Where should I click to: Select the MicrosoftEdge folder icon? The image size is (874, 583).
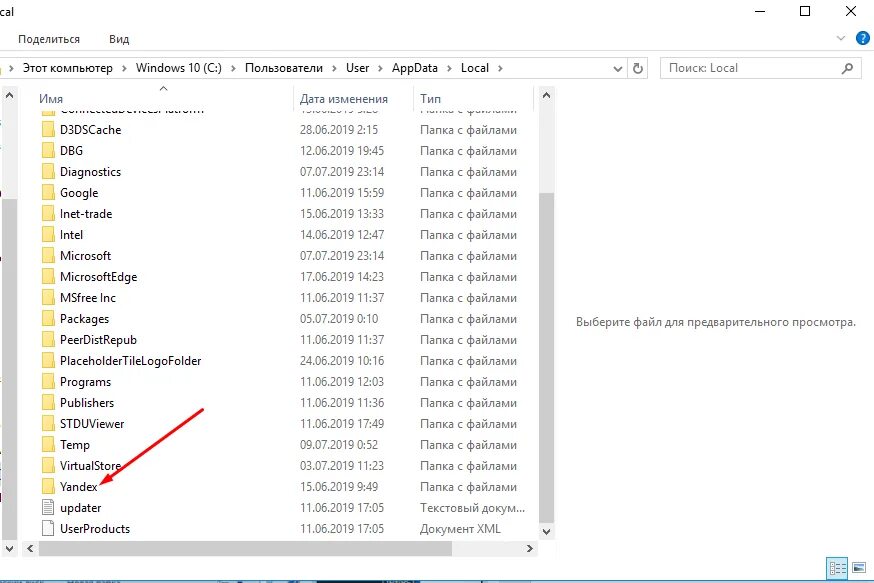tap(48, 277)
